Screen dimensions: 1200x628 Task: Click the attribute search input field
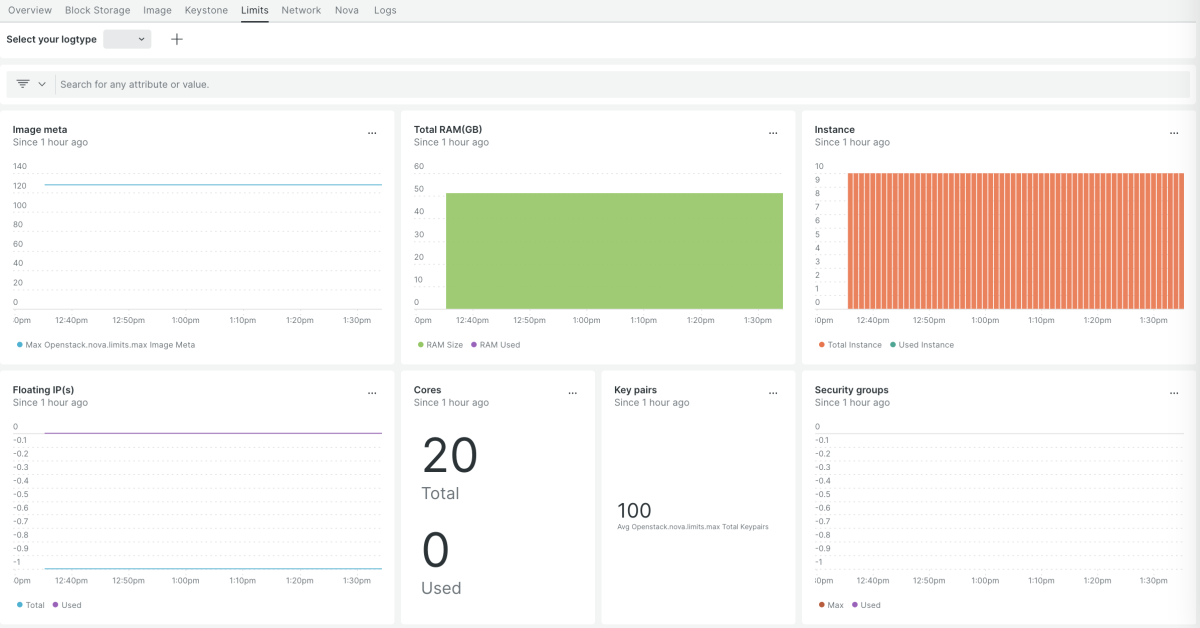[300, 84]
